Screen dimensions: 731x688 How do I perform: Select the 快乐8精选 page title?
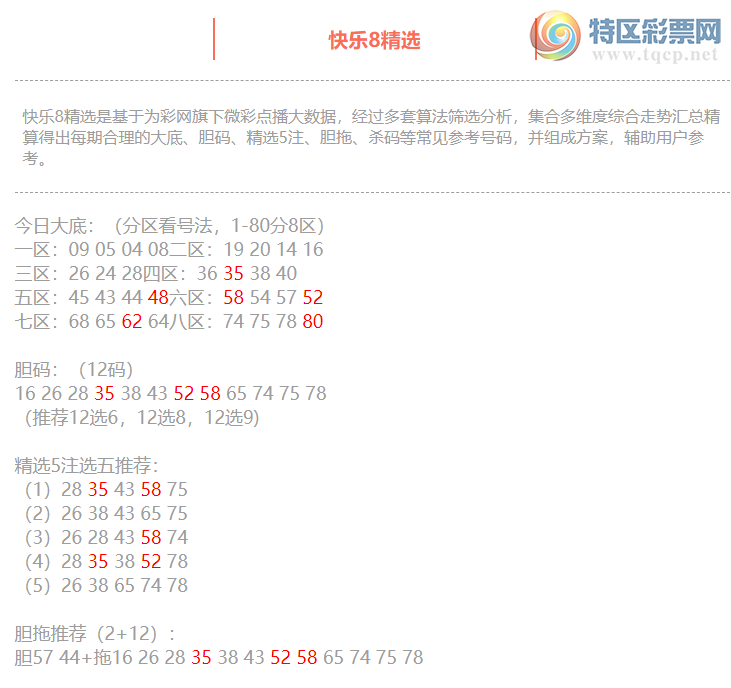click(x=374, y=40)
